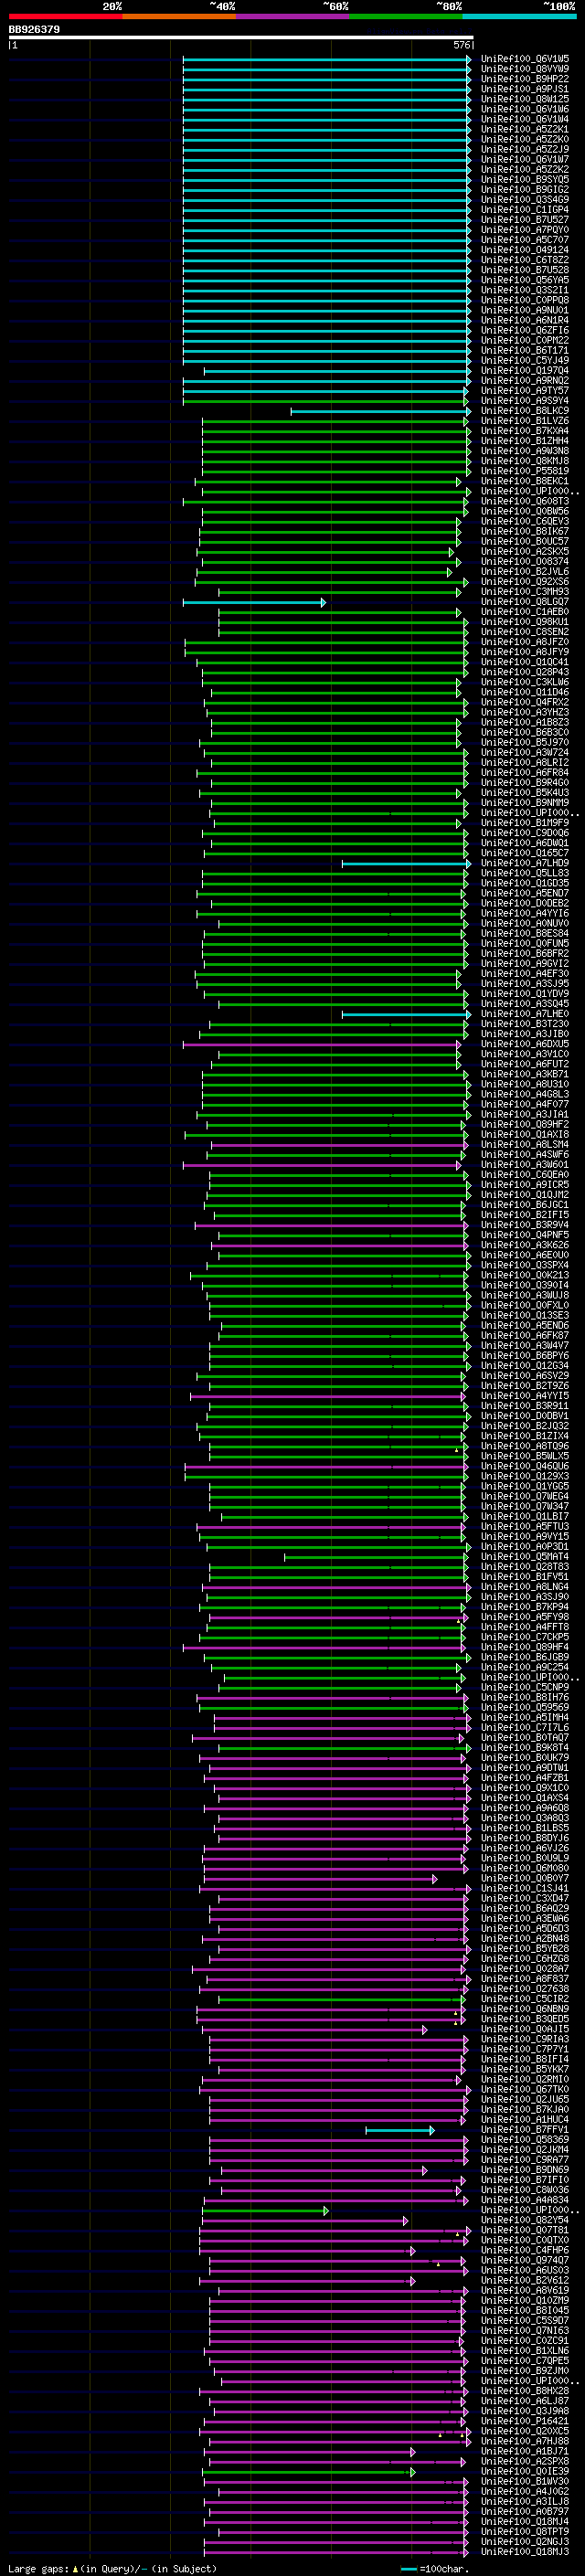Click hit label UniRef100_Q8TPT9

(x=525, y=2532)
